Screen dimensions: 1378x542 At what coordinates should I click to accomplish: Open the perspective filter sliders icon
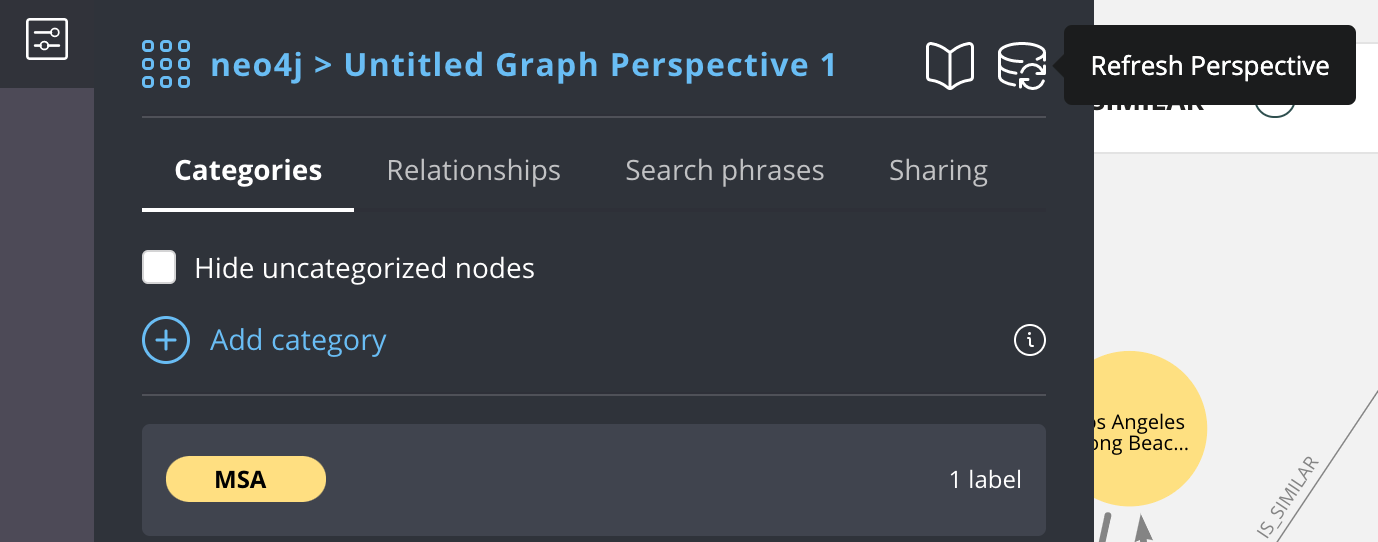tap(46, 40)
